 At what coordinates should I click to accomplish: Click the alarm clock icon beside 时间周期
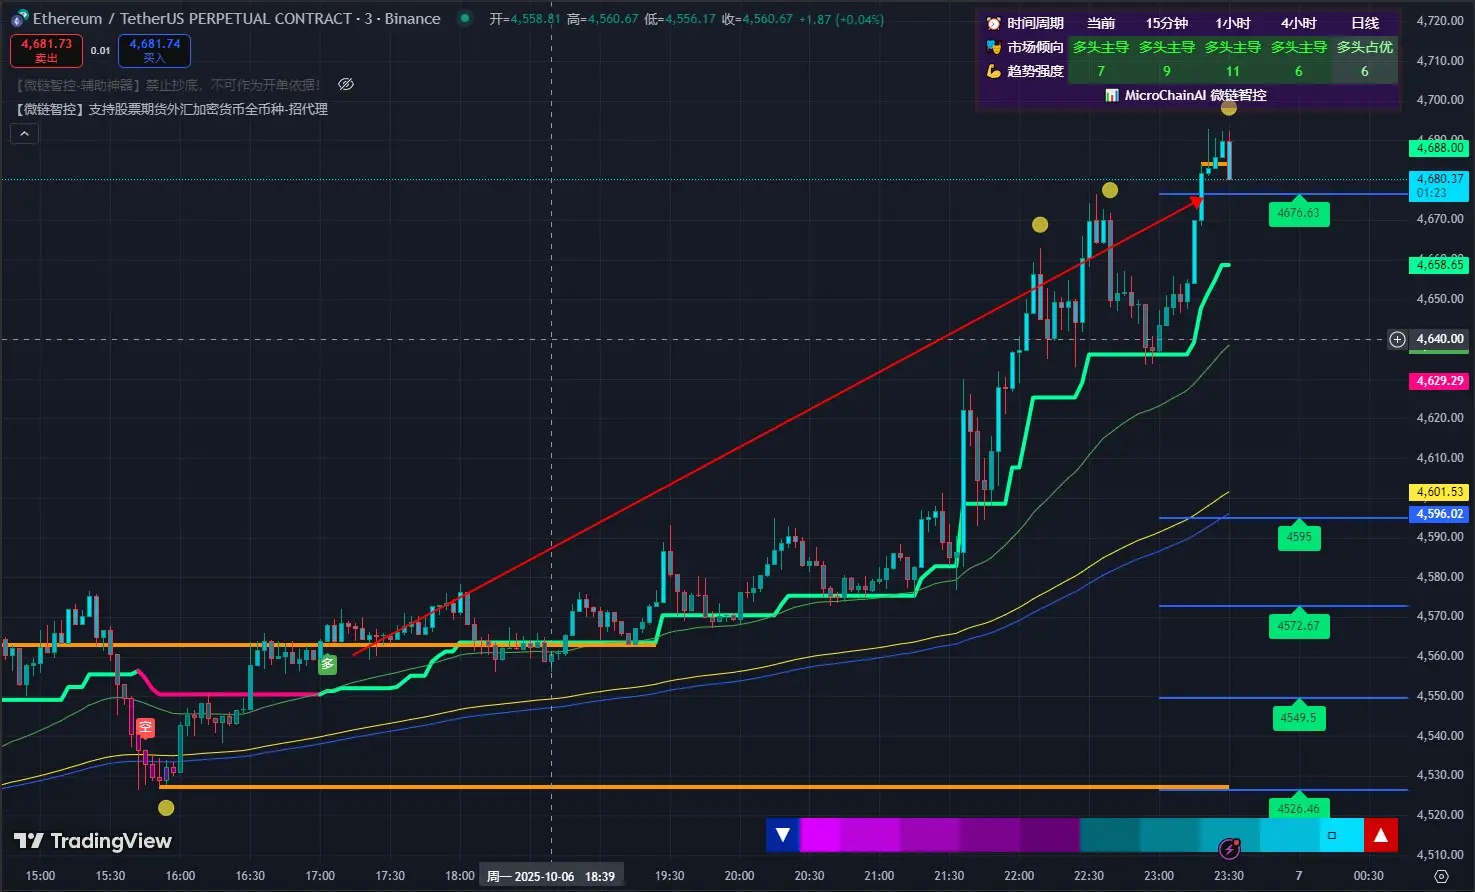(993, 23)
